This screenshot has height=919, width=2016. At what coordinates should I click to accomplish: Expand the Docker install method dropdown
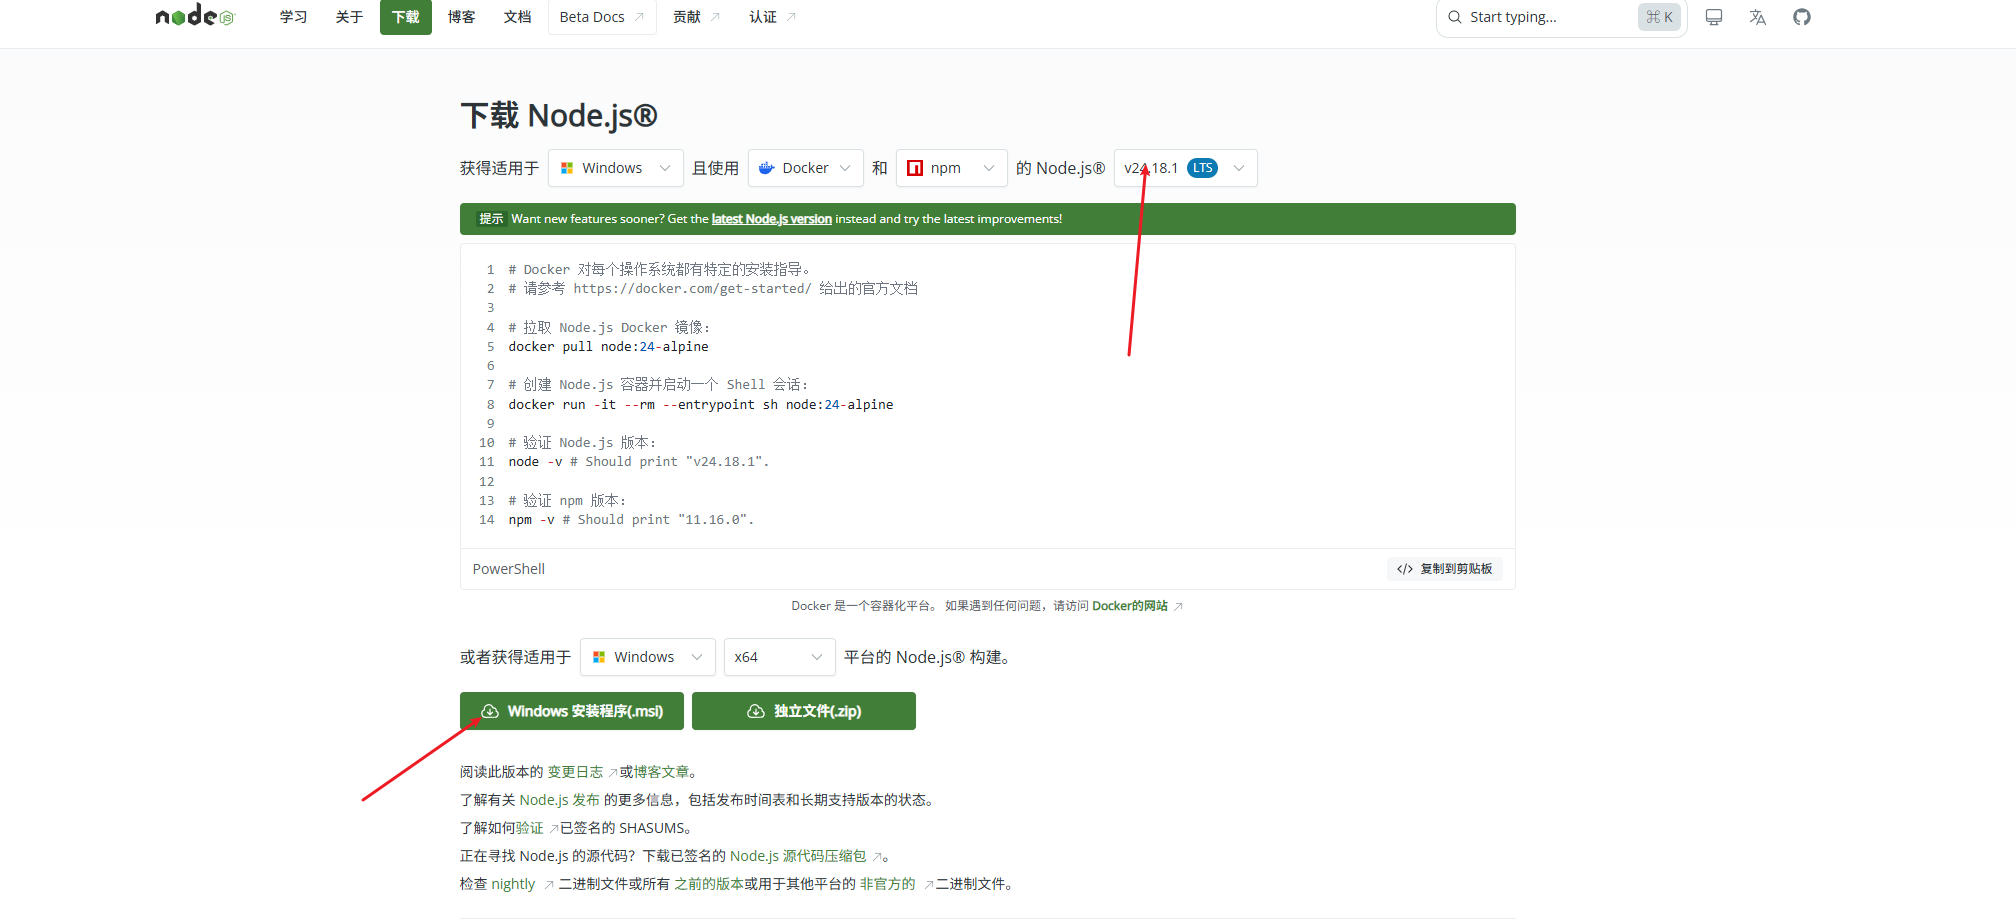point(806,168)
